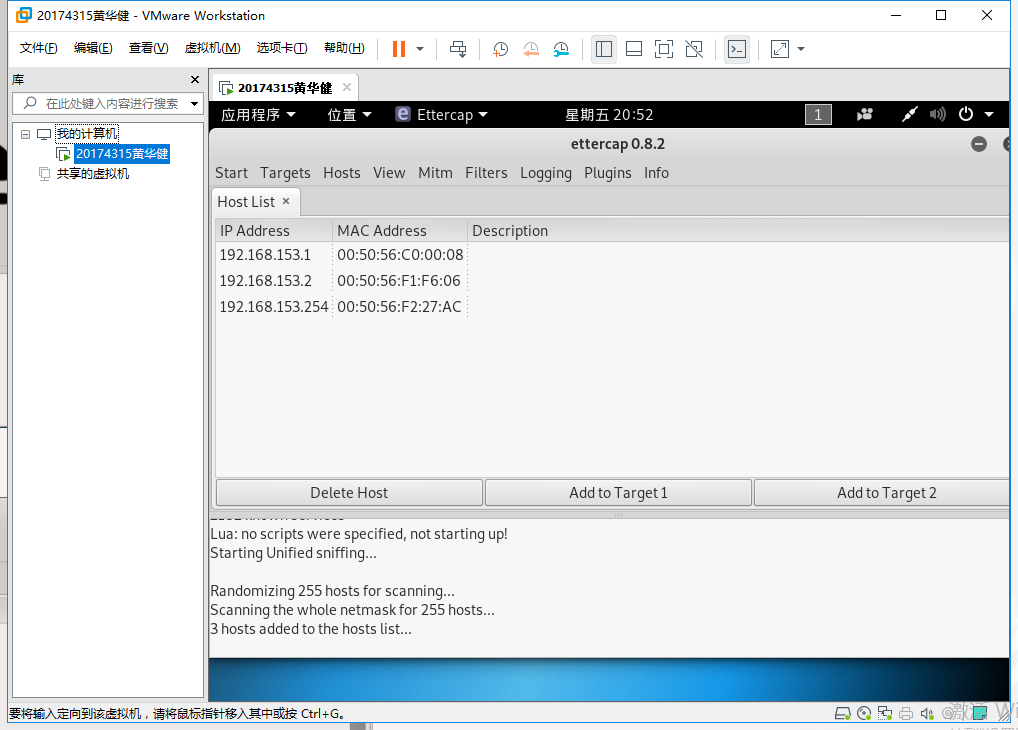Open the 编辑(E) menu
This screenshot has width=1018, height=730.
click(x=93, y=48)
